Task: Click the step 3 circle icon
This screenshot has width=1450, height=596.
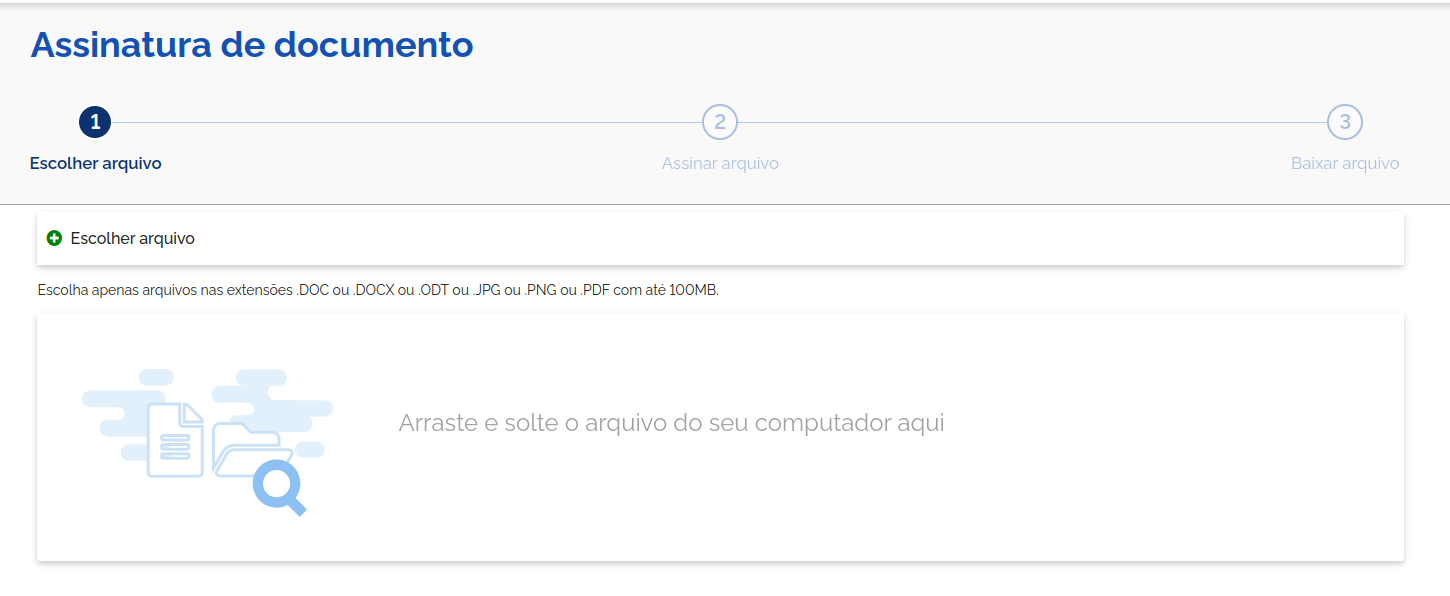Action: pos(1345,121)
